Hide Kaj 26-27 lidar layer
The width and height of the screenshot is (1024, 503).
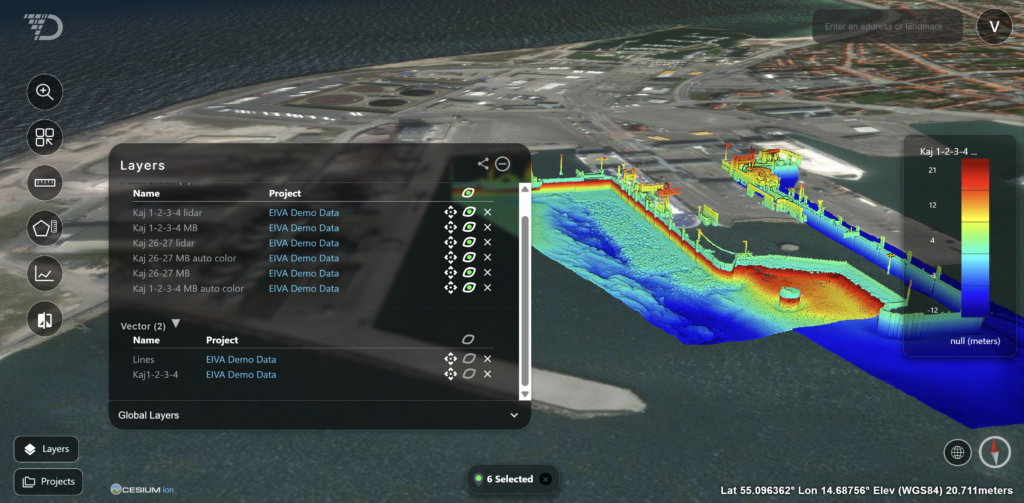tap(468, 242)
